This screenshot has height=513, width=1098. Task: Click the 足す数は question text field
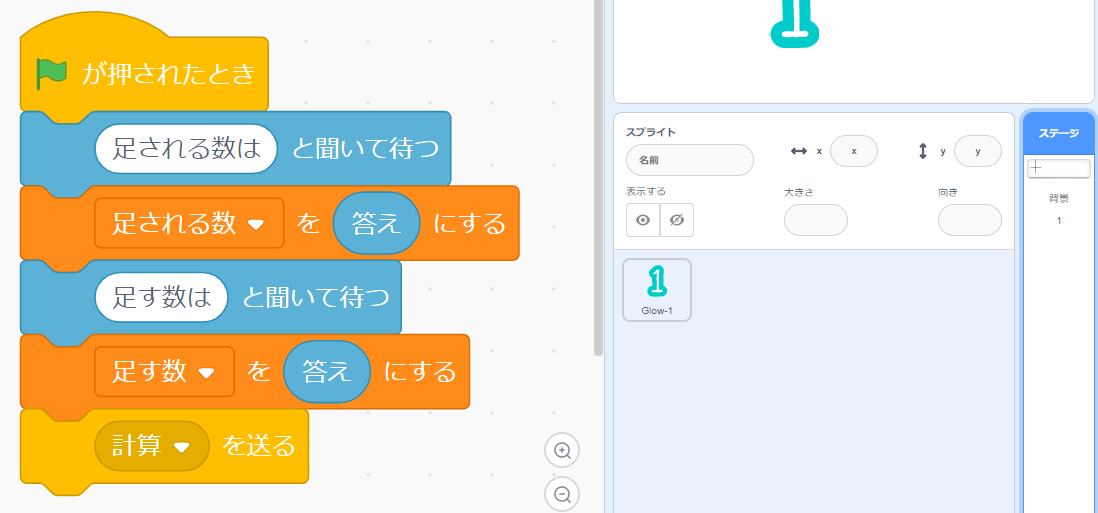tap(161, 298)
